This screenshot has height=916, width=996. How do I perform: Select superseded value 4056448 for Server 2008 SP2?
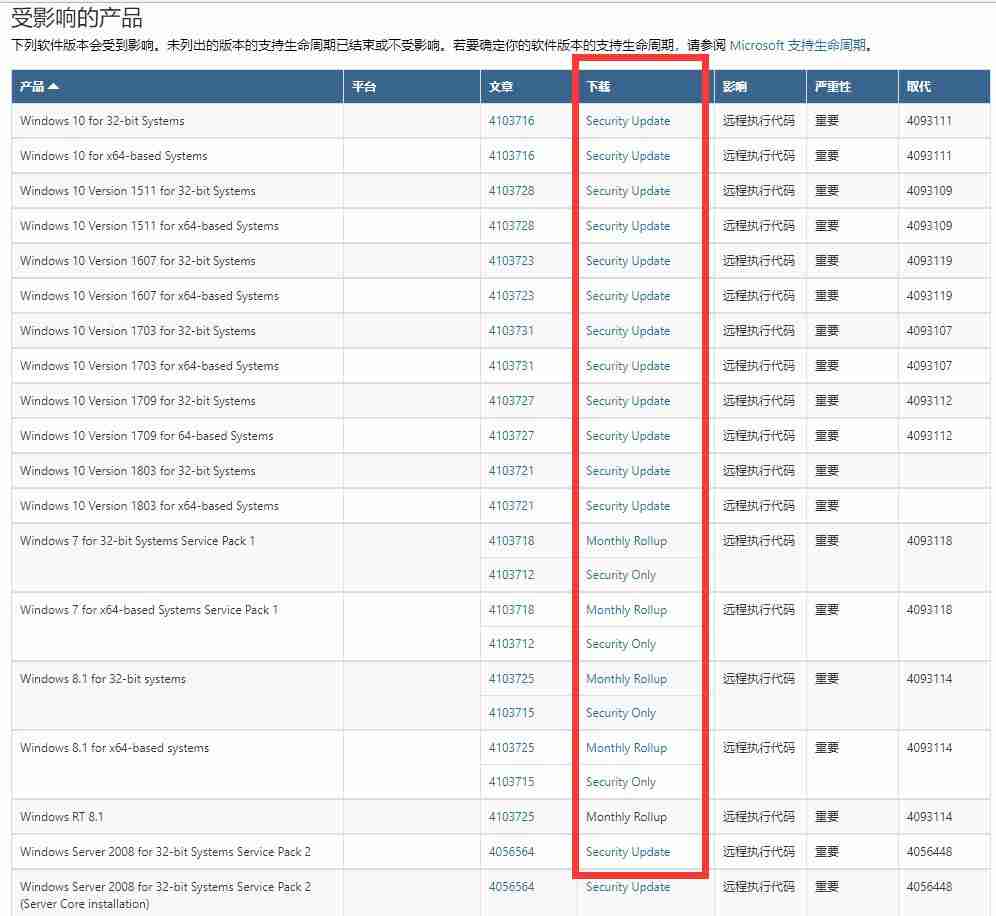(x=929, y=851)
